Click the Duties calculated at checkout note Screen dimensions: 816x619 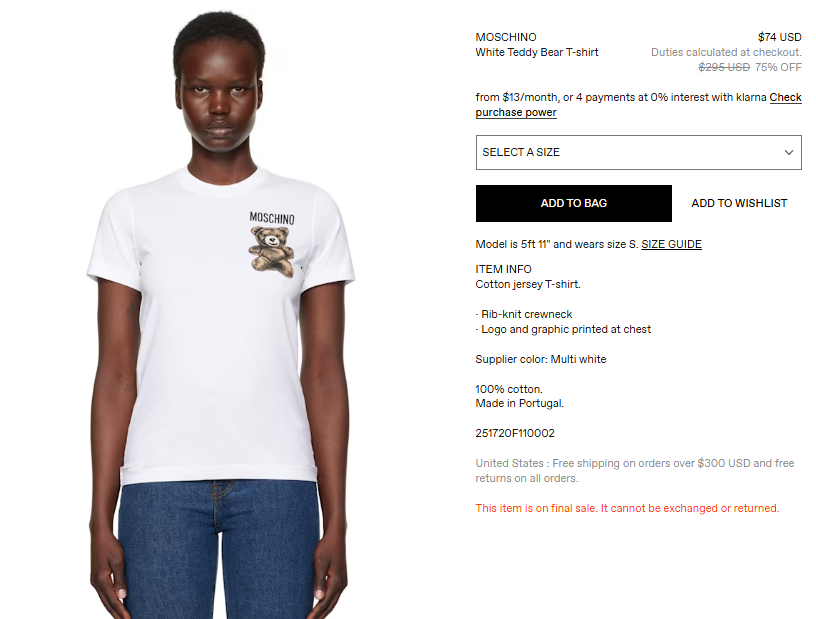pos(726,52)
